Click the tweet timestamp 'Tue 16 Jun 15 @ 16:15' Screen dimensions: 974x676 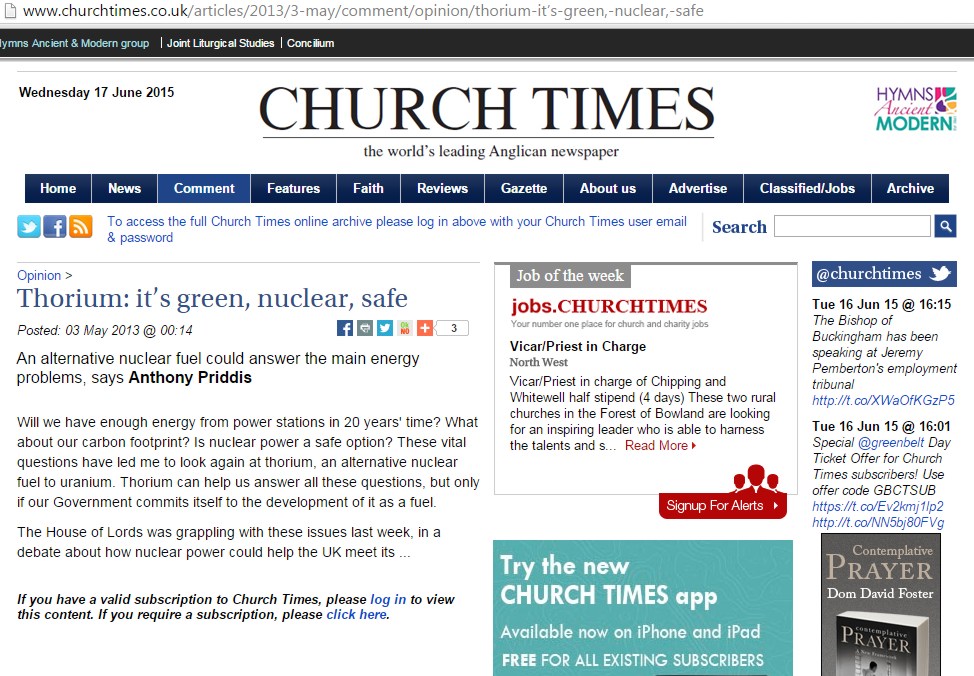point(881,304)
